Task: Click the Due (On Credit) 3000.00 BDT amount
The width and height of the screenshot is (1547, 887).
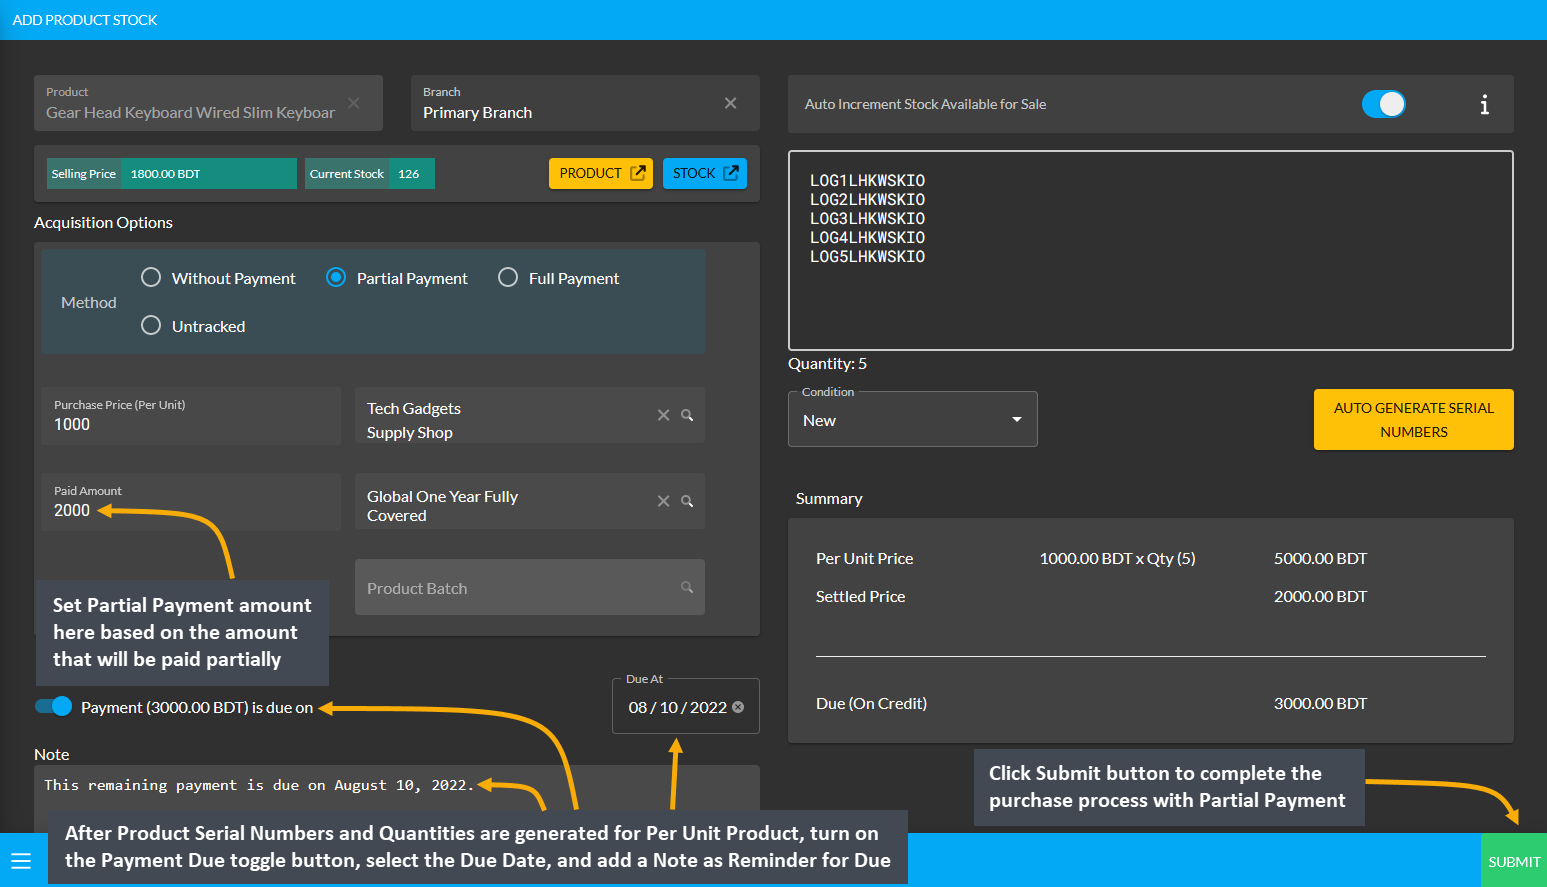Action: tap(1320, 704)
